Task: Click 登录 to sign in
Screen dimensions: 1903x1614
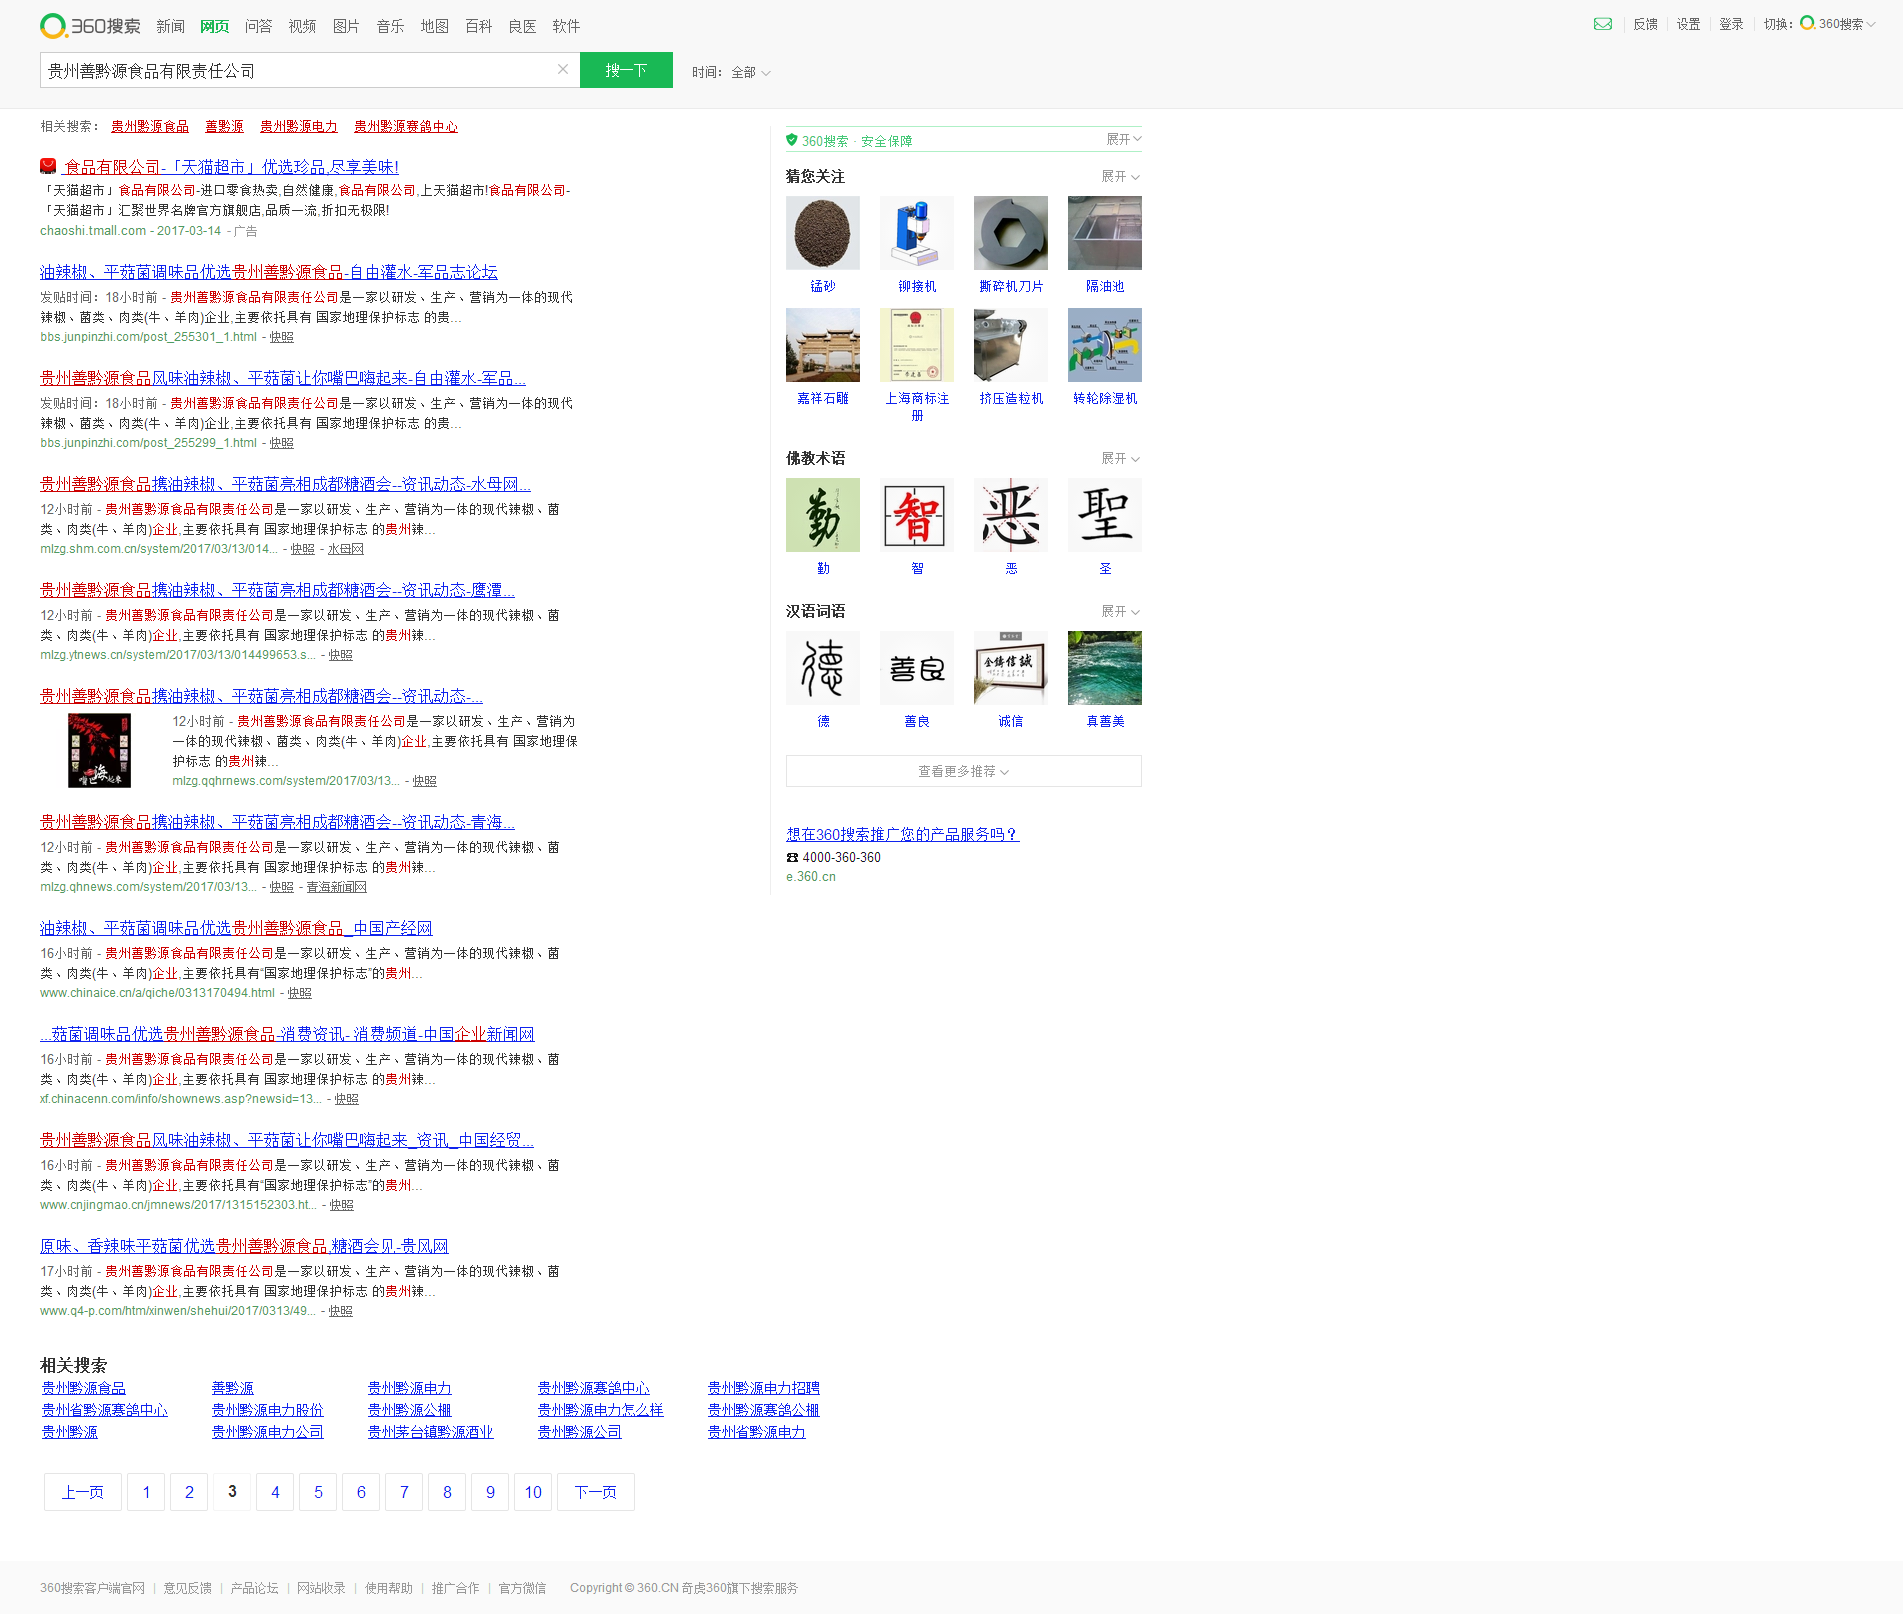Action: point(1731,24)
